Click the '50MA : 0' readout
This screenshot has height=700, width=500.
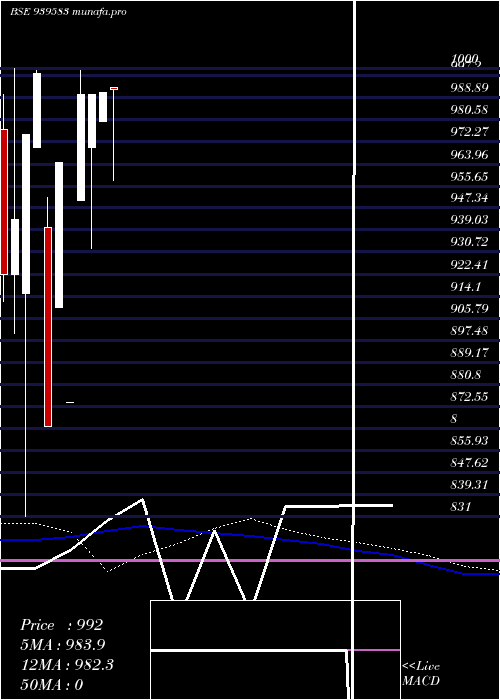pos(51,685)
